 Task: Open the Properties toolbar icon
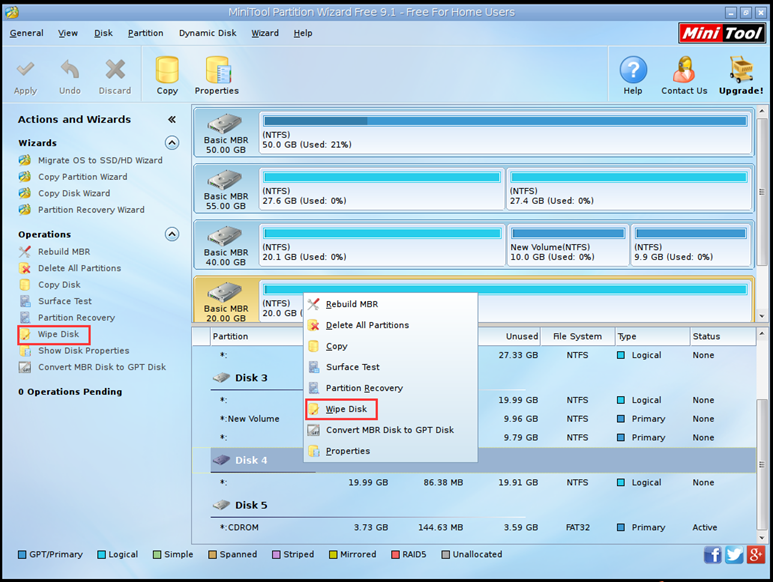217,69
